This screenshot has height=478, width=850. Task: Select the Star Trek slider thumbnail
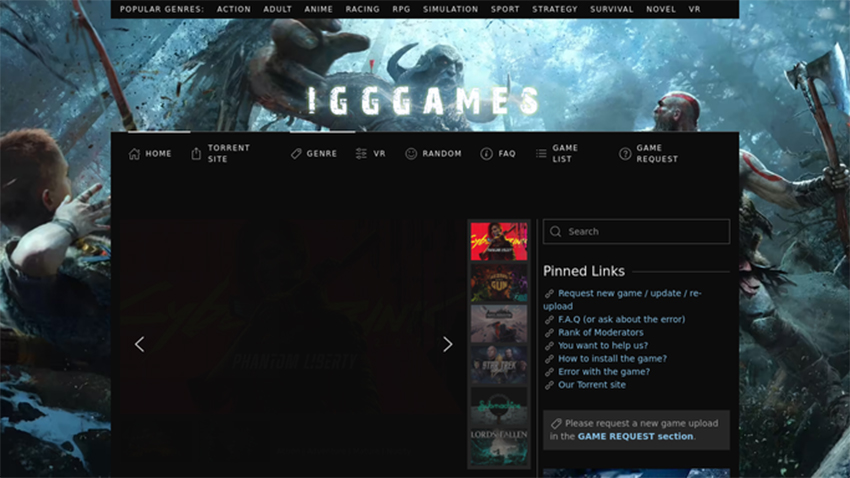point(499,365)
